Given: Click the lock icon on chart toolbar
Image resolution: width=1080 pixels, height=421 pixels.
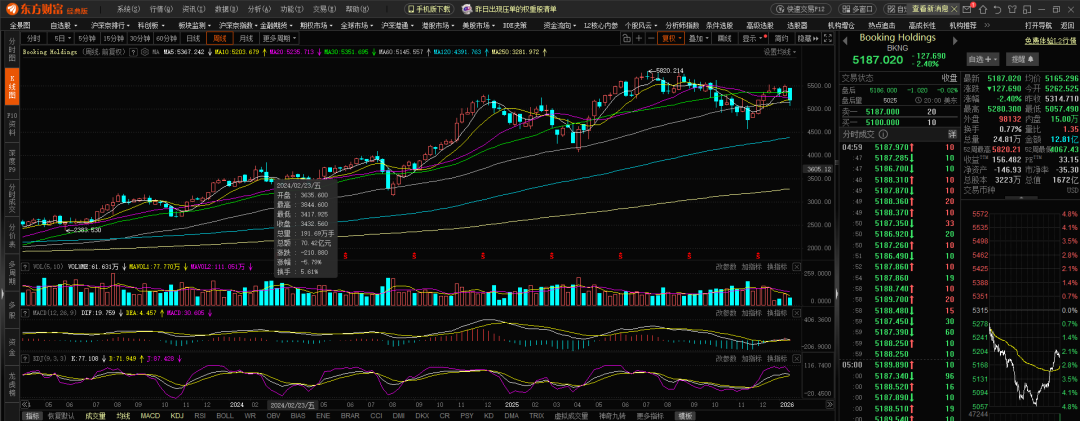Looking at the screenshot, I should 627,39.
